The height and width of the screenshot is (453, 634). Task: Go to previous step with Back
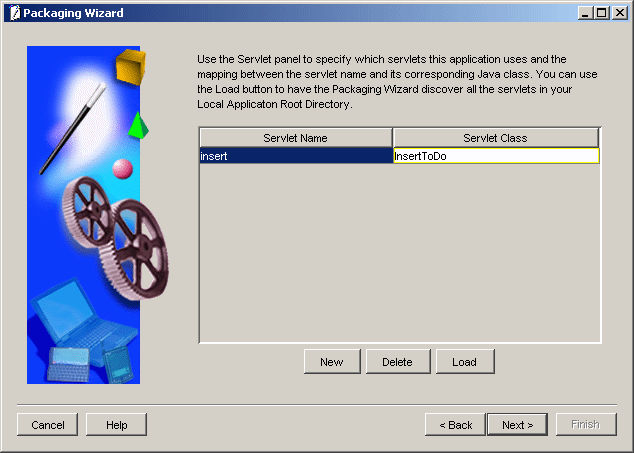click(455, 425)
